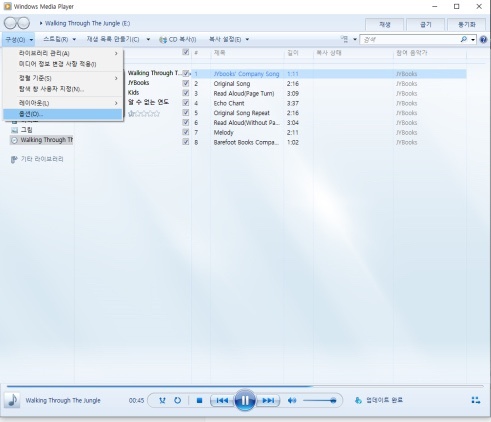This screenshot has height=422, width=491.
Task: Switch to the 동기화 tab
Action: (467, 25)
